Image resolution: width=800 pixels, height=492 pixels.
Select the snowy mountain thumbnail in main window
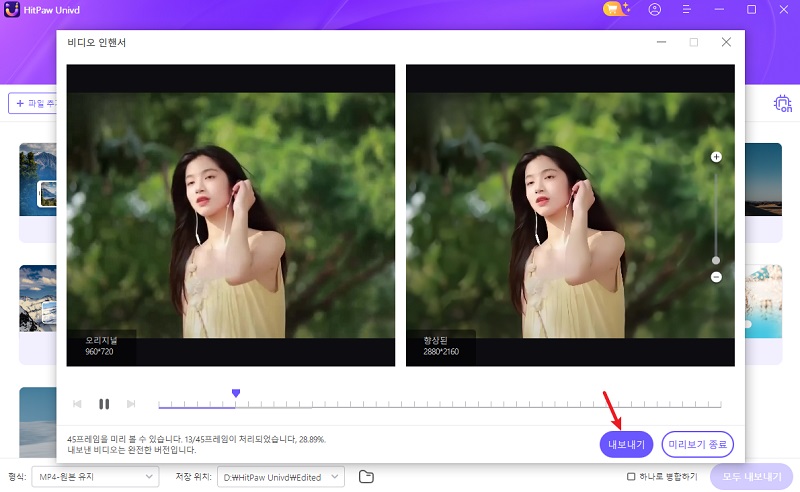[38, 299]
